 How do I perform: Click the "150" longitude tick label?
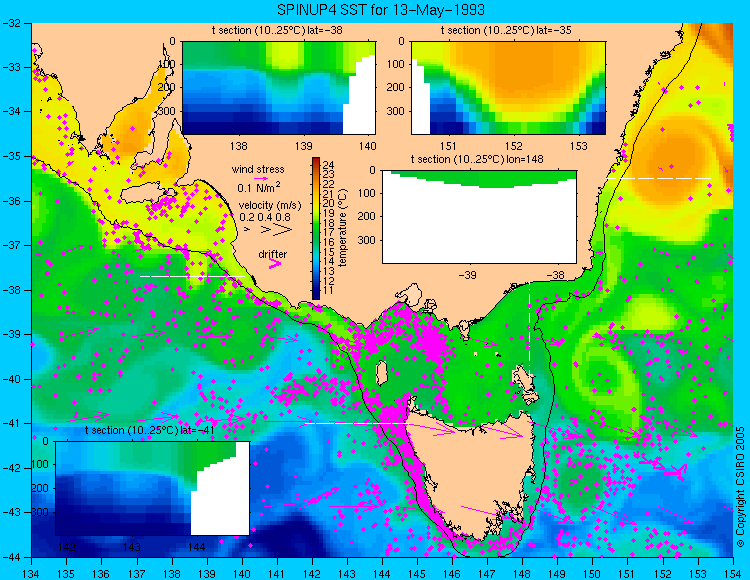click(592, 573)
